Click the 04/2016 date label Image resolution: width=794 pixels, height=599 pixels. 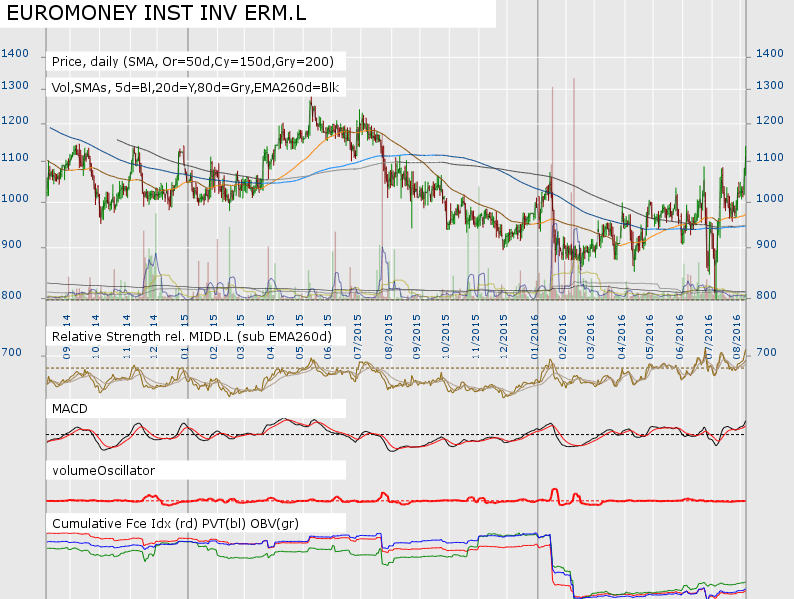pos(622,337)
